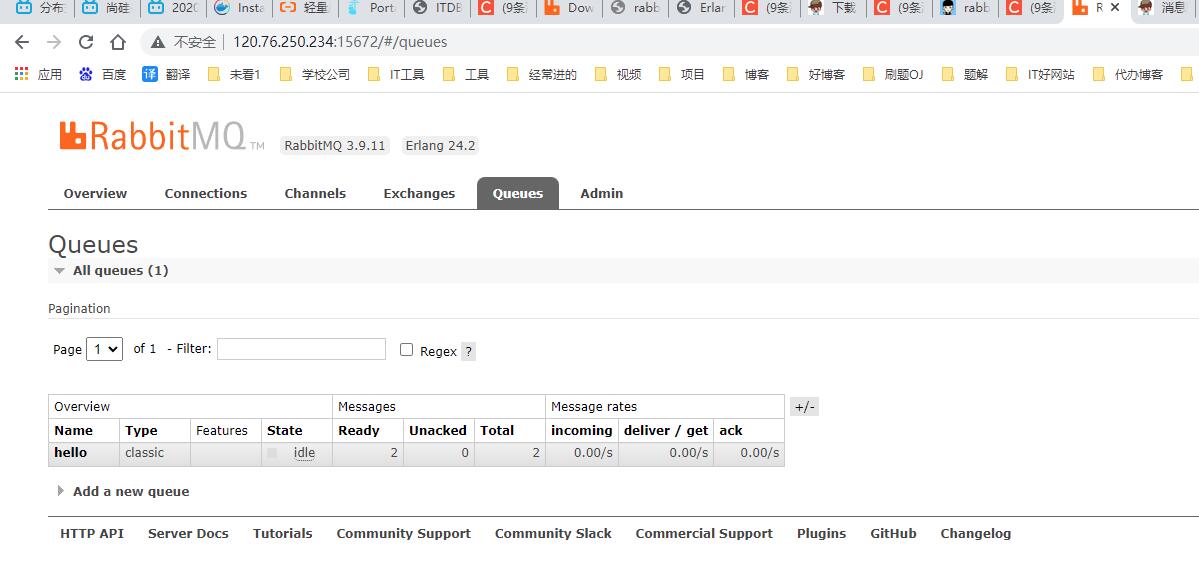Open the Plugins footer link
Screen dimensions: 1199x586
coord(821,534)
